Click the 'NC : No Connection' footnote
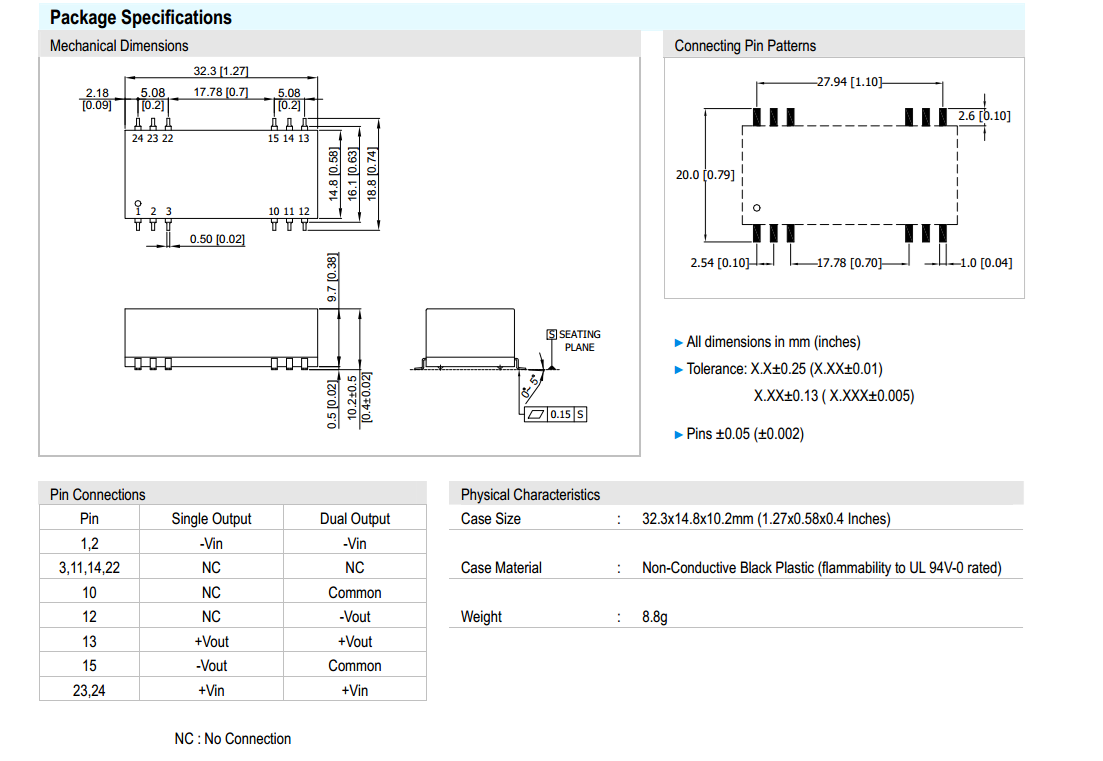 pyautogui.click(x=233, y=739)
